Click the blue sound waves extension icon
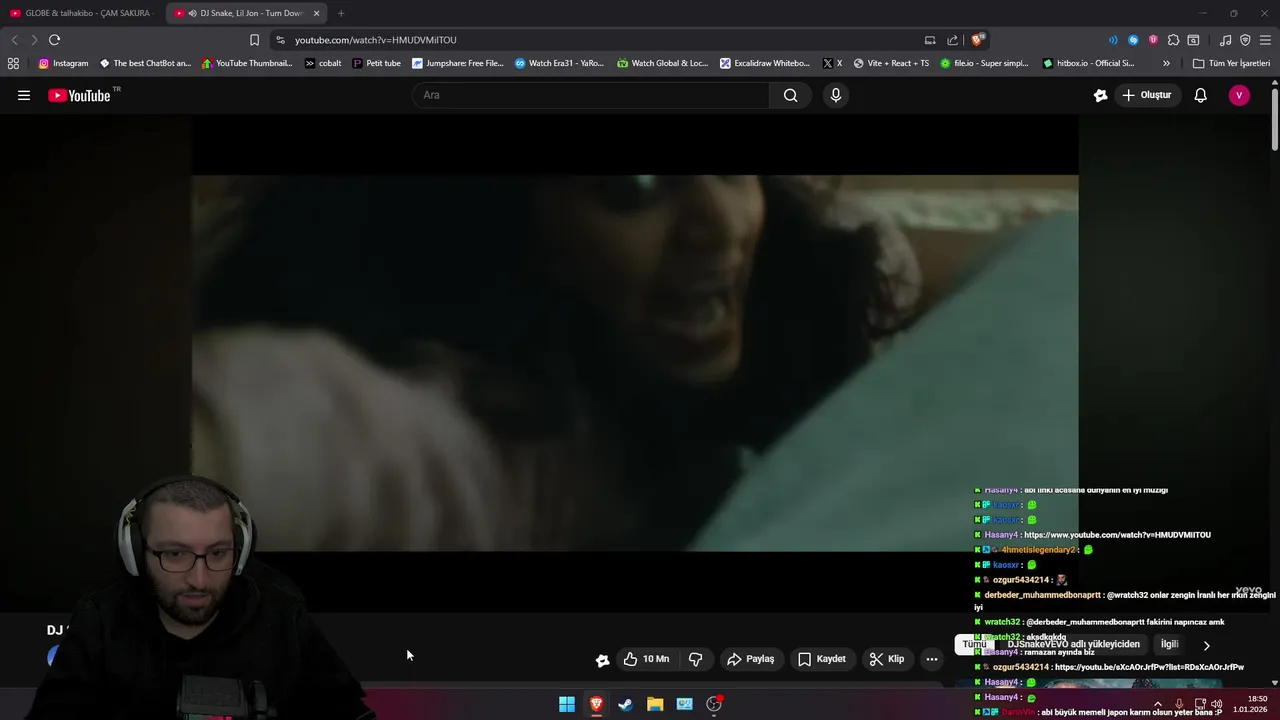 (1113, 40)
